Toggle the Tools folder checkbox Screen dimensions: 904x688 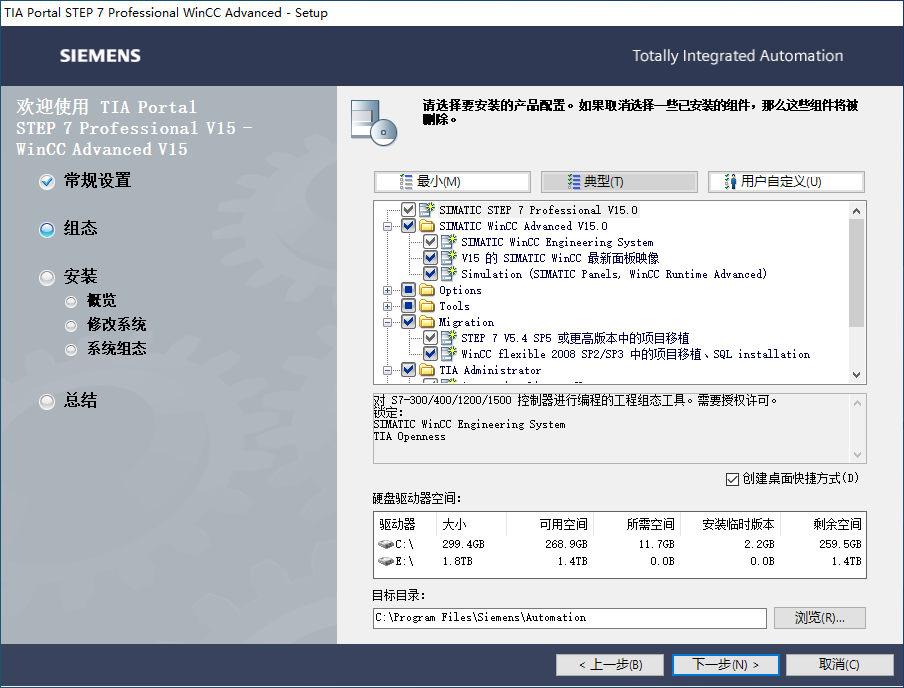(x=408, y=306)
